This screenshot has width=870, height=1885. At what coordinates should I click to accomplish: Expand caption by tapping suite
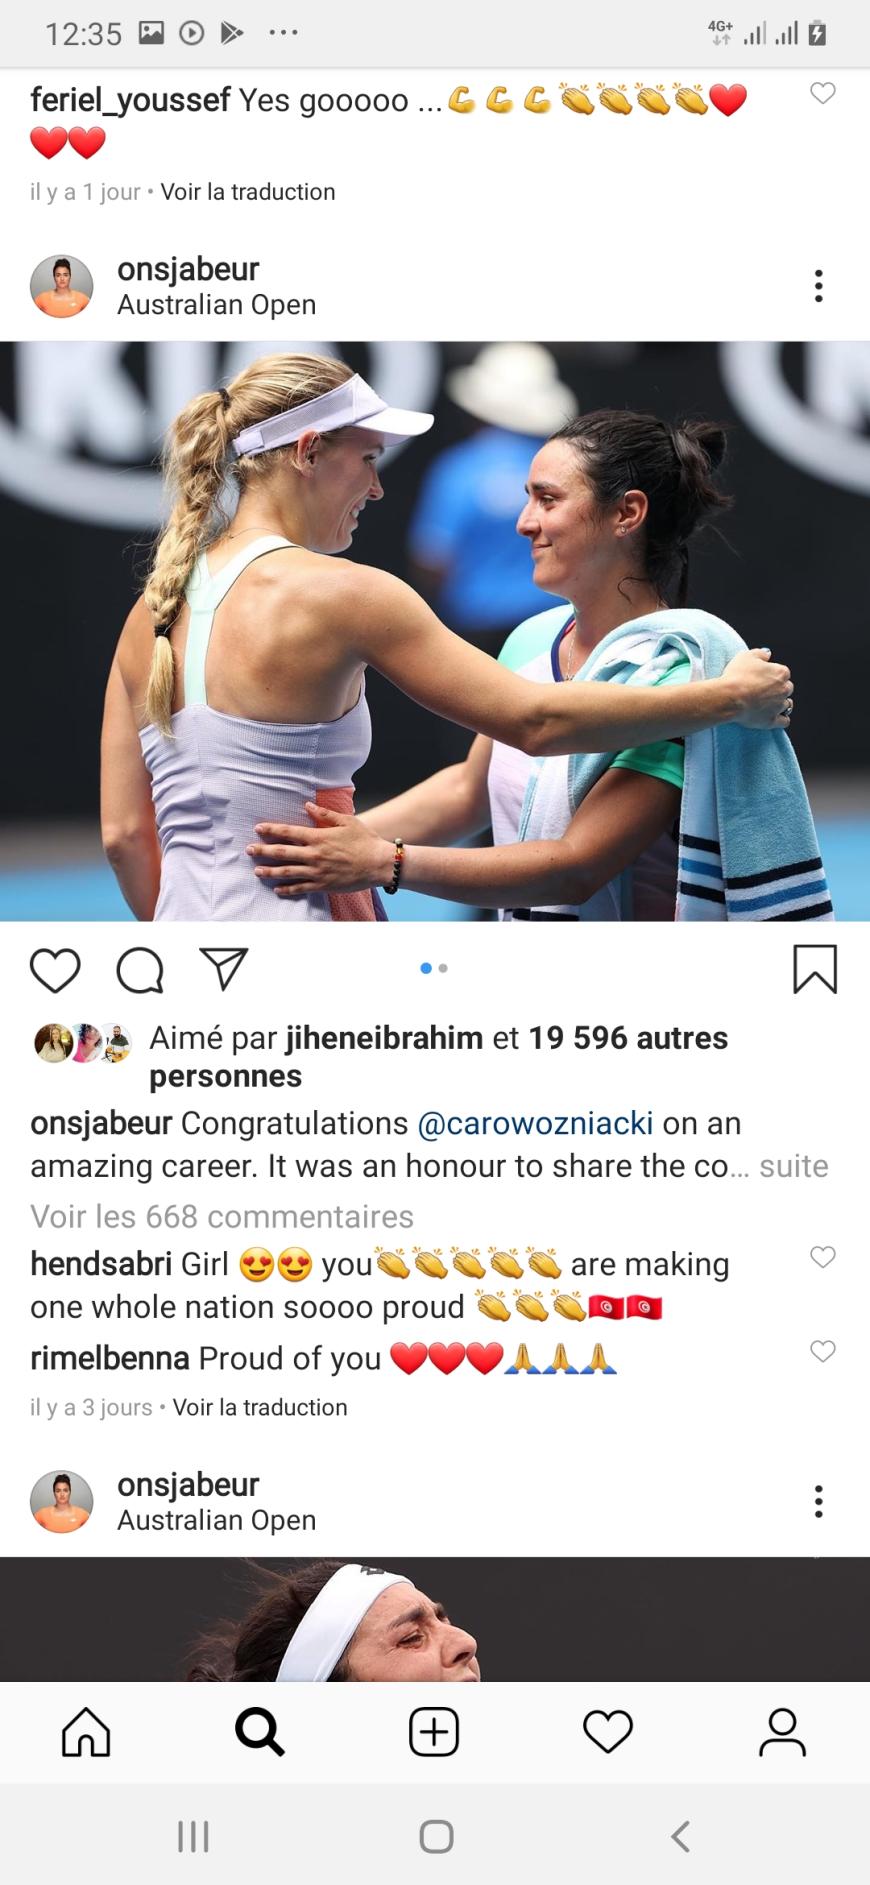(794, 1166)
